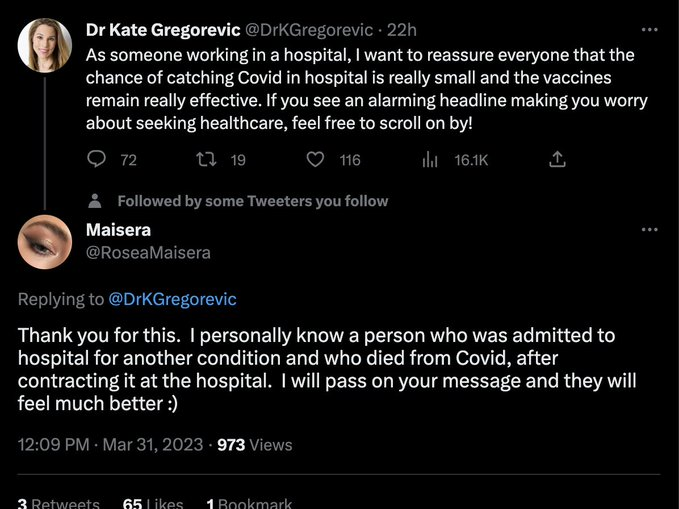Follow the @DrKGregorevic link in Replying to

coord(172,299)
